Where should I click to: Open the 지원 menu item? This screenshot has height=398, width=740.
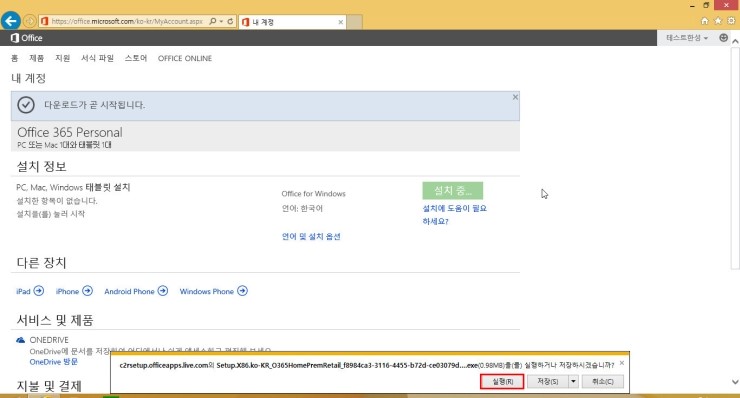coord(62,58)
